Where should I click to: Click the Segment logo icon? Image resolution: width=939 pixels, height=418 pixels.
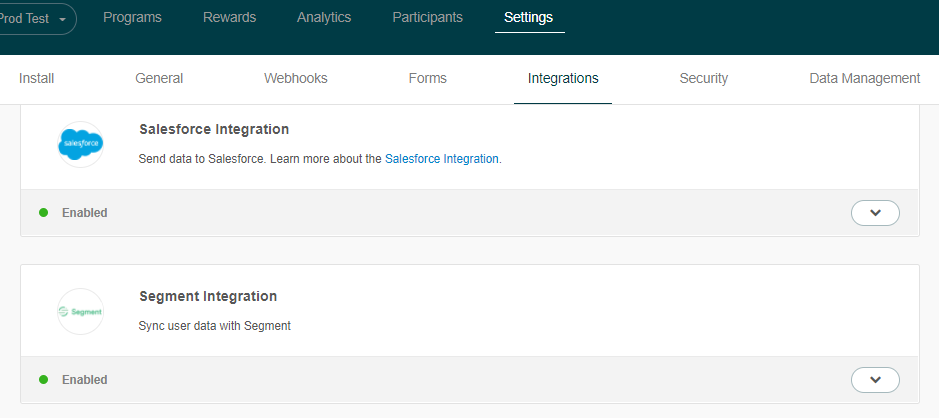pyautogui.click(x=81, y=311)
